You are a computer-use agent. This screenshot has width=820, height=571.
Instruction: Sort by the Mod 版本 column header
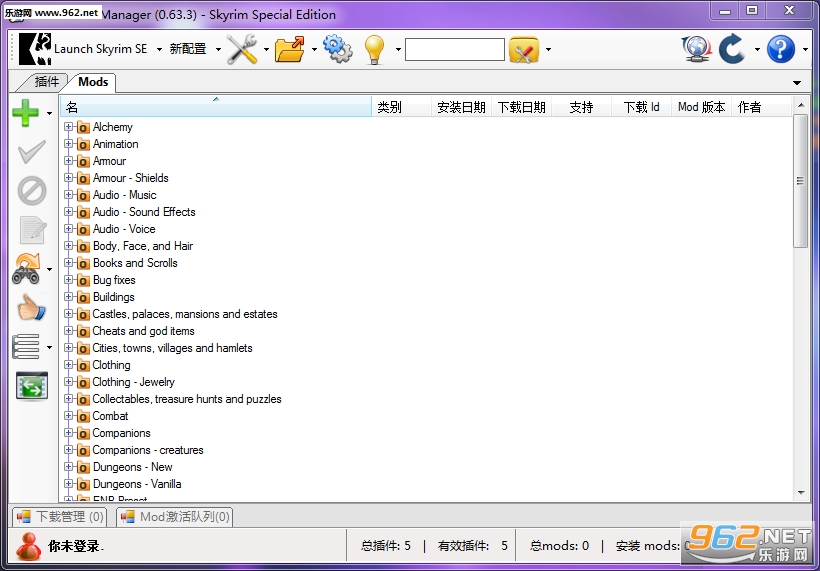coord(701,107)
